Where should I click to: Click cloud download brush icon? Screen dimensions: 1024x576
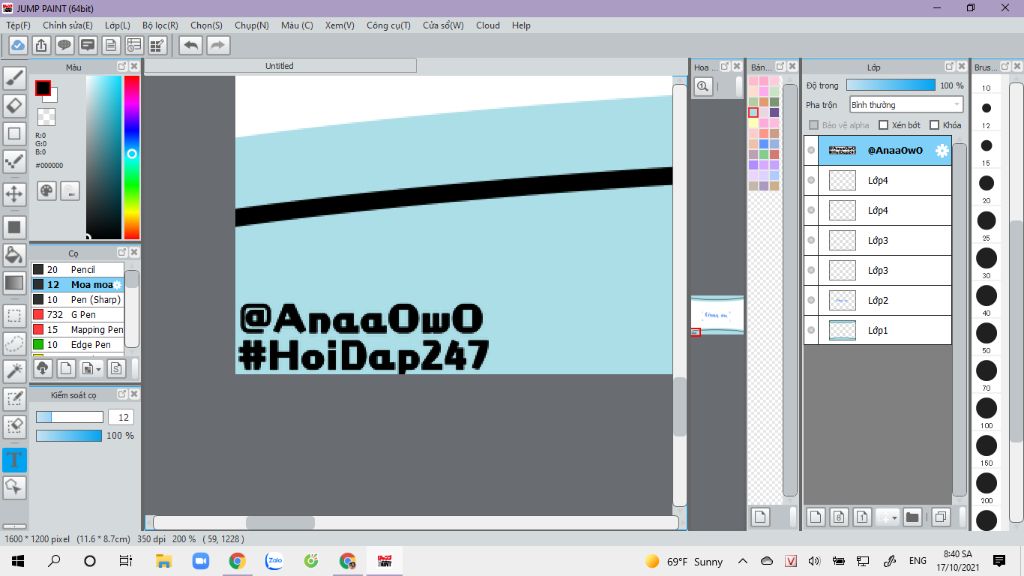coord(42,368)
